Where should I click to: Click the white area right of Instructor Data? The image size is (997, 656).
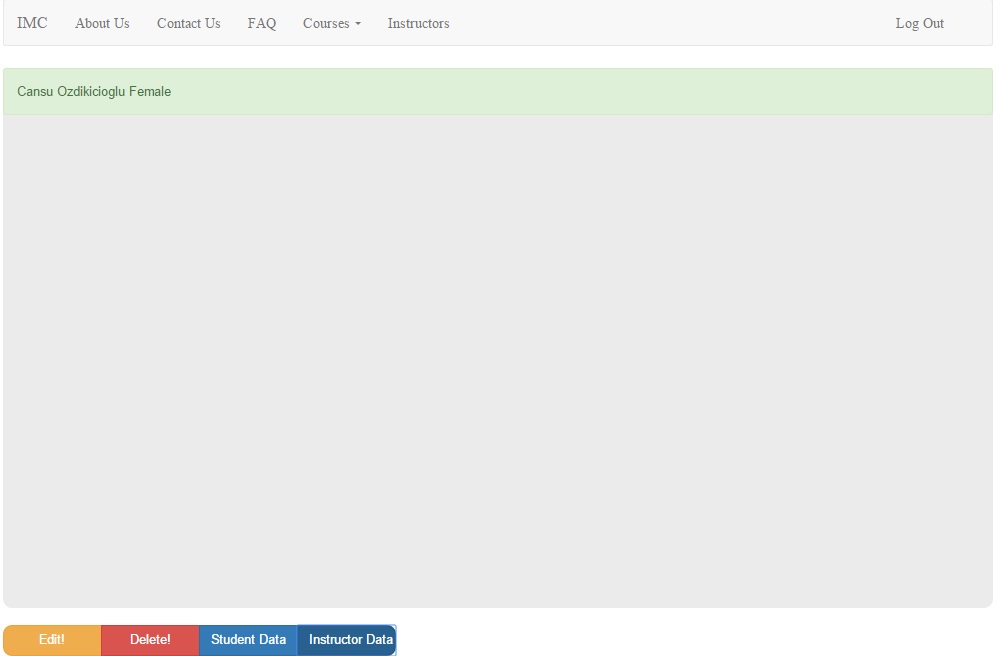click(x=690, y=640)
